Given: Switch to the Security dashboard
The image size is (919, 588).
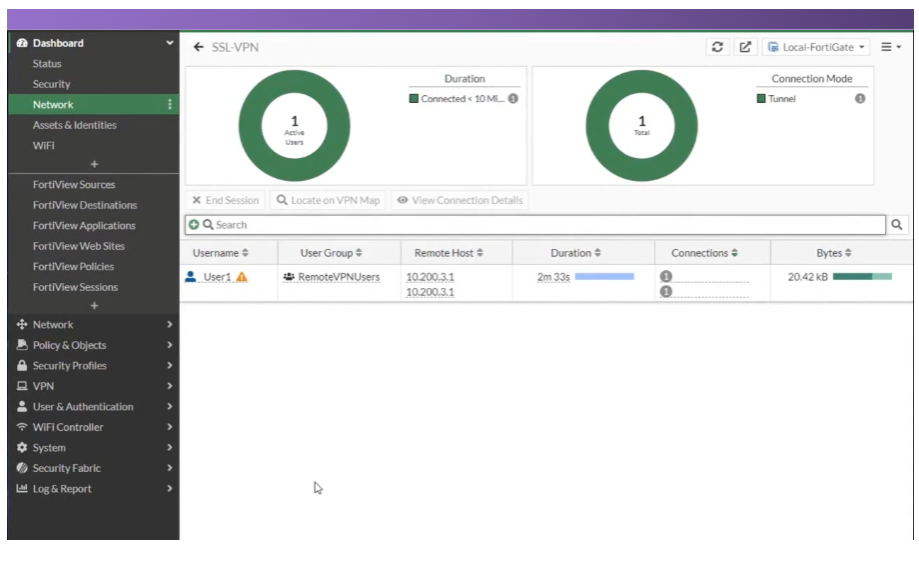Looking at the screenshot, I should point(51,84).
